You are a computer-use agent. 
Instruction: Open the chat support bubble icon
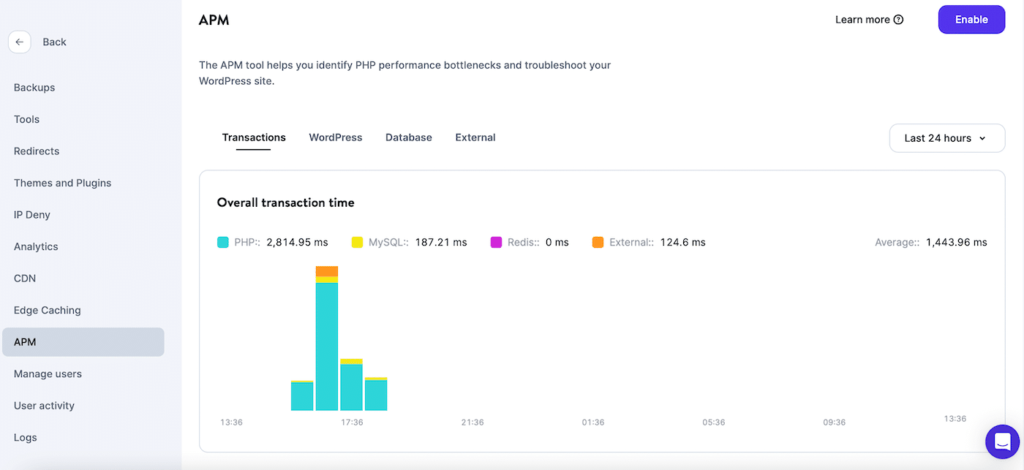pyautogui.click(x=1002, y=441)
